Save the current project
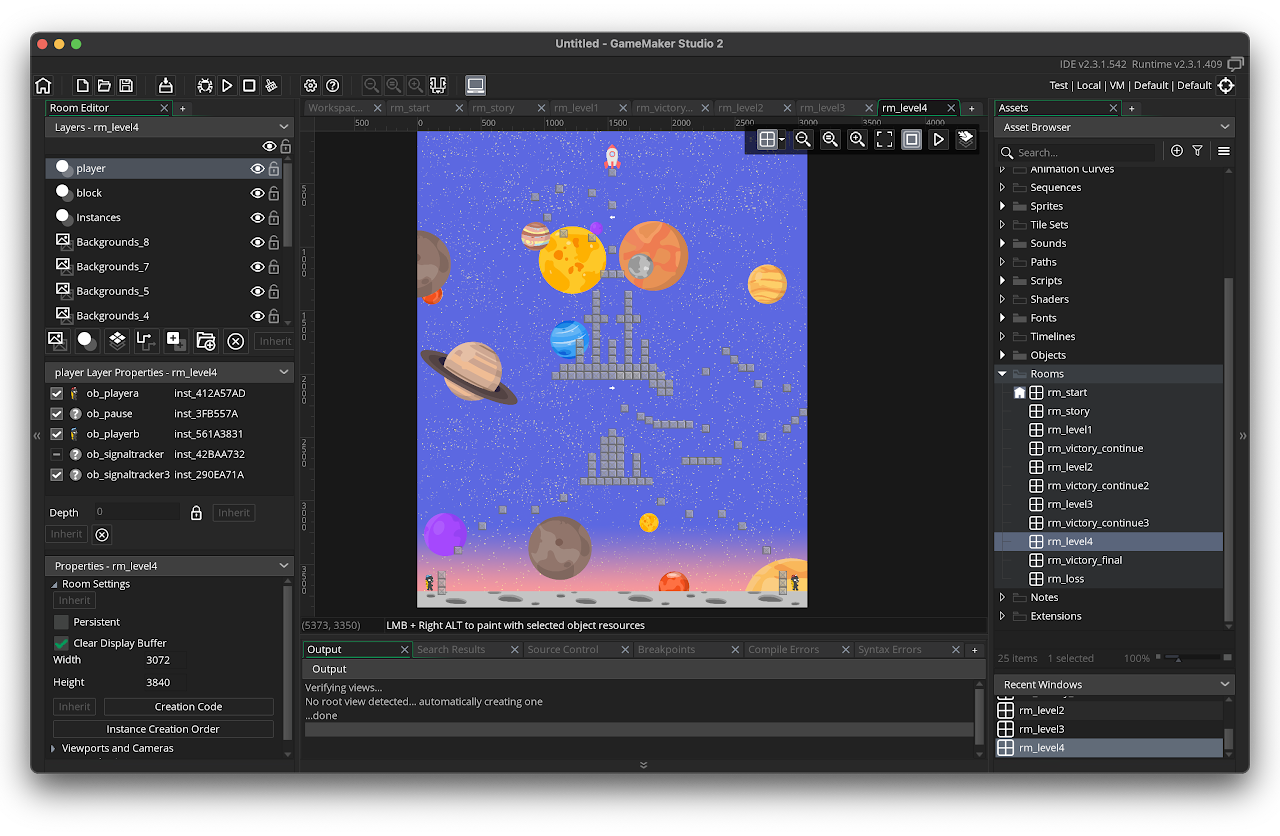The image size is (1280, 836). point(126,86)
